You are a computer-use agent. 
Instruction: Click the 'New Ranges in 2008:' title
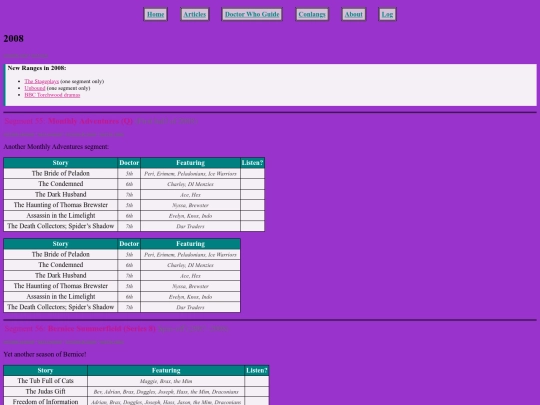pyautogui.click(x=37, y=68)
